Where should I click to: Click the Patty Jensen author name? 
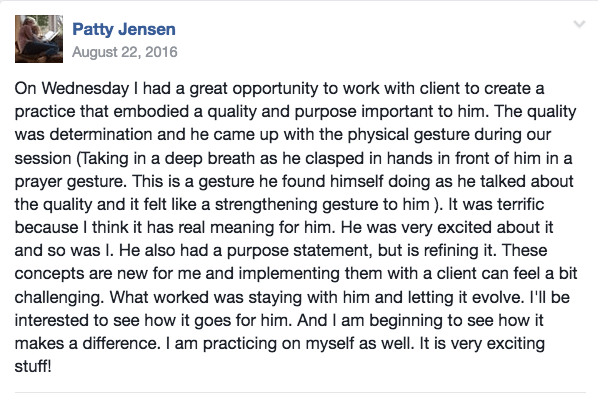coord(124,29)
